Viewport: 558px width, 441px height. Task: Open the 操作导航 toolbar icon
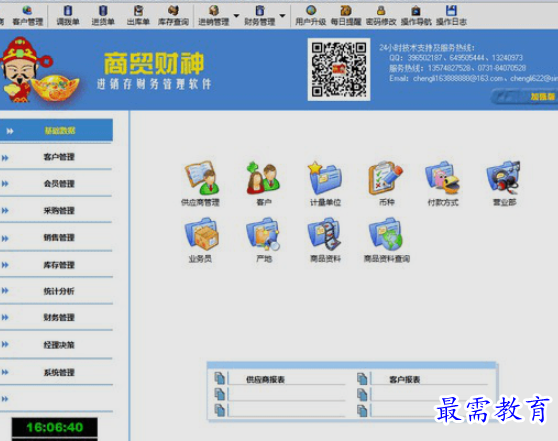416,16
